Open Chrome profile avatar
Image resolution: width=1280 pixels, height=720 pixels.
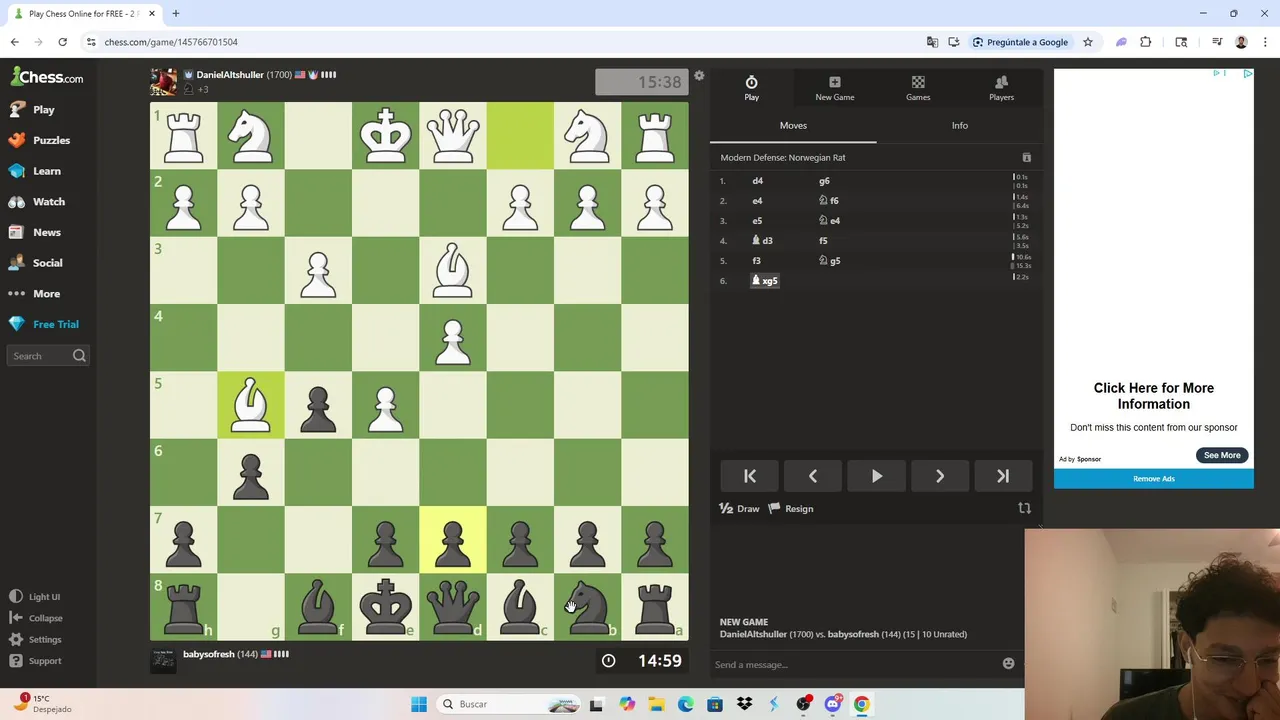coord(1241,42)
